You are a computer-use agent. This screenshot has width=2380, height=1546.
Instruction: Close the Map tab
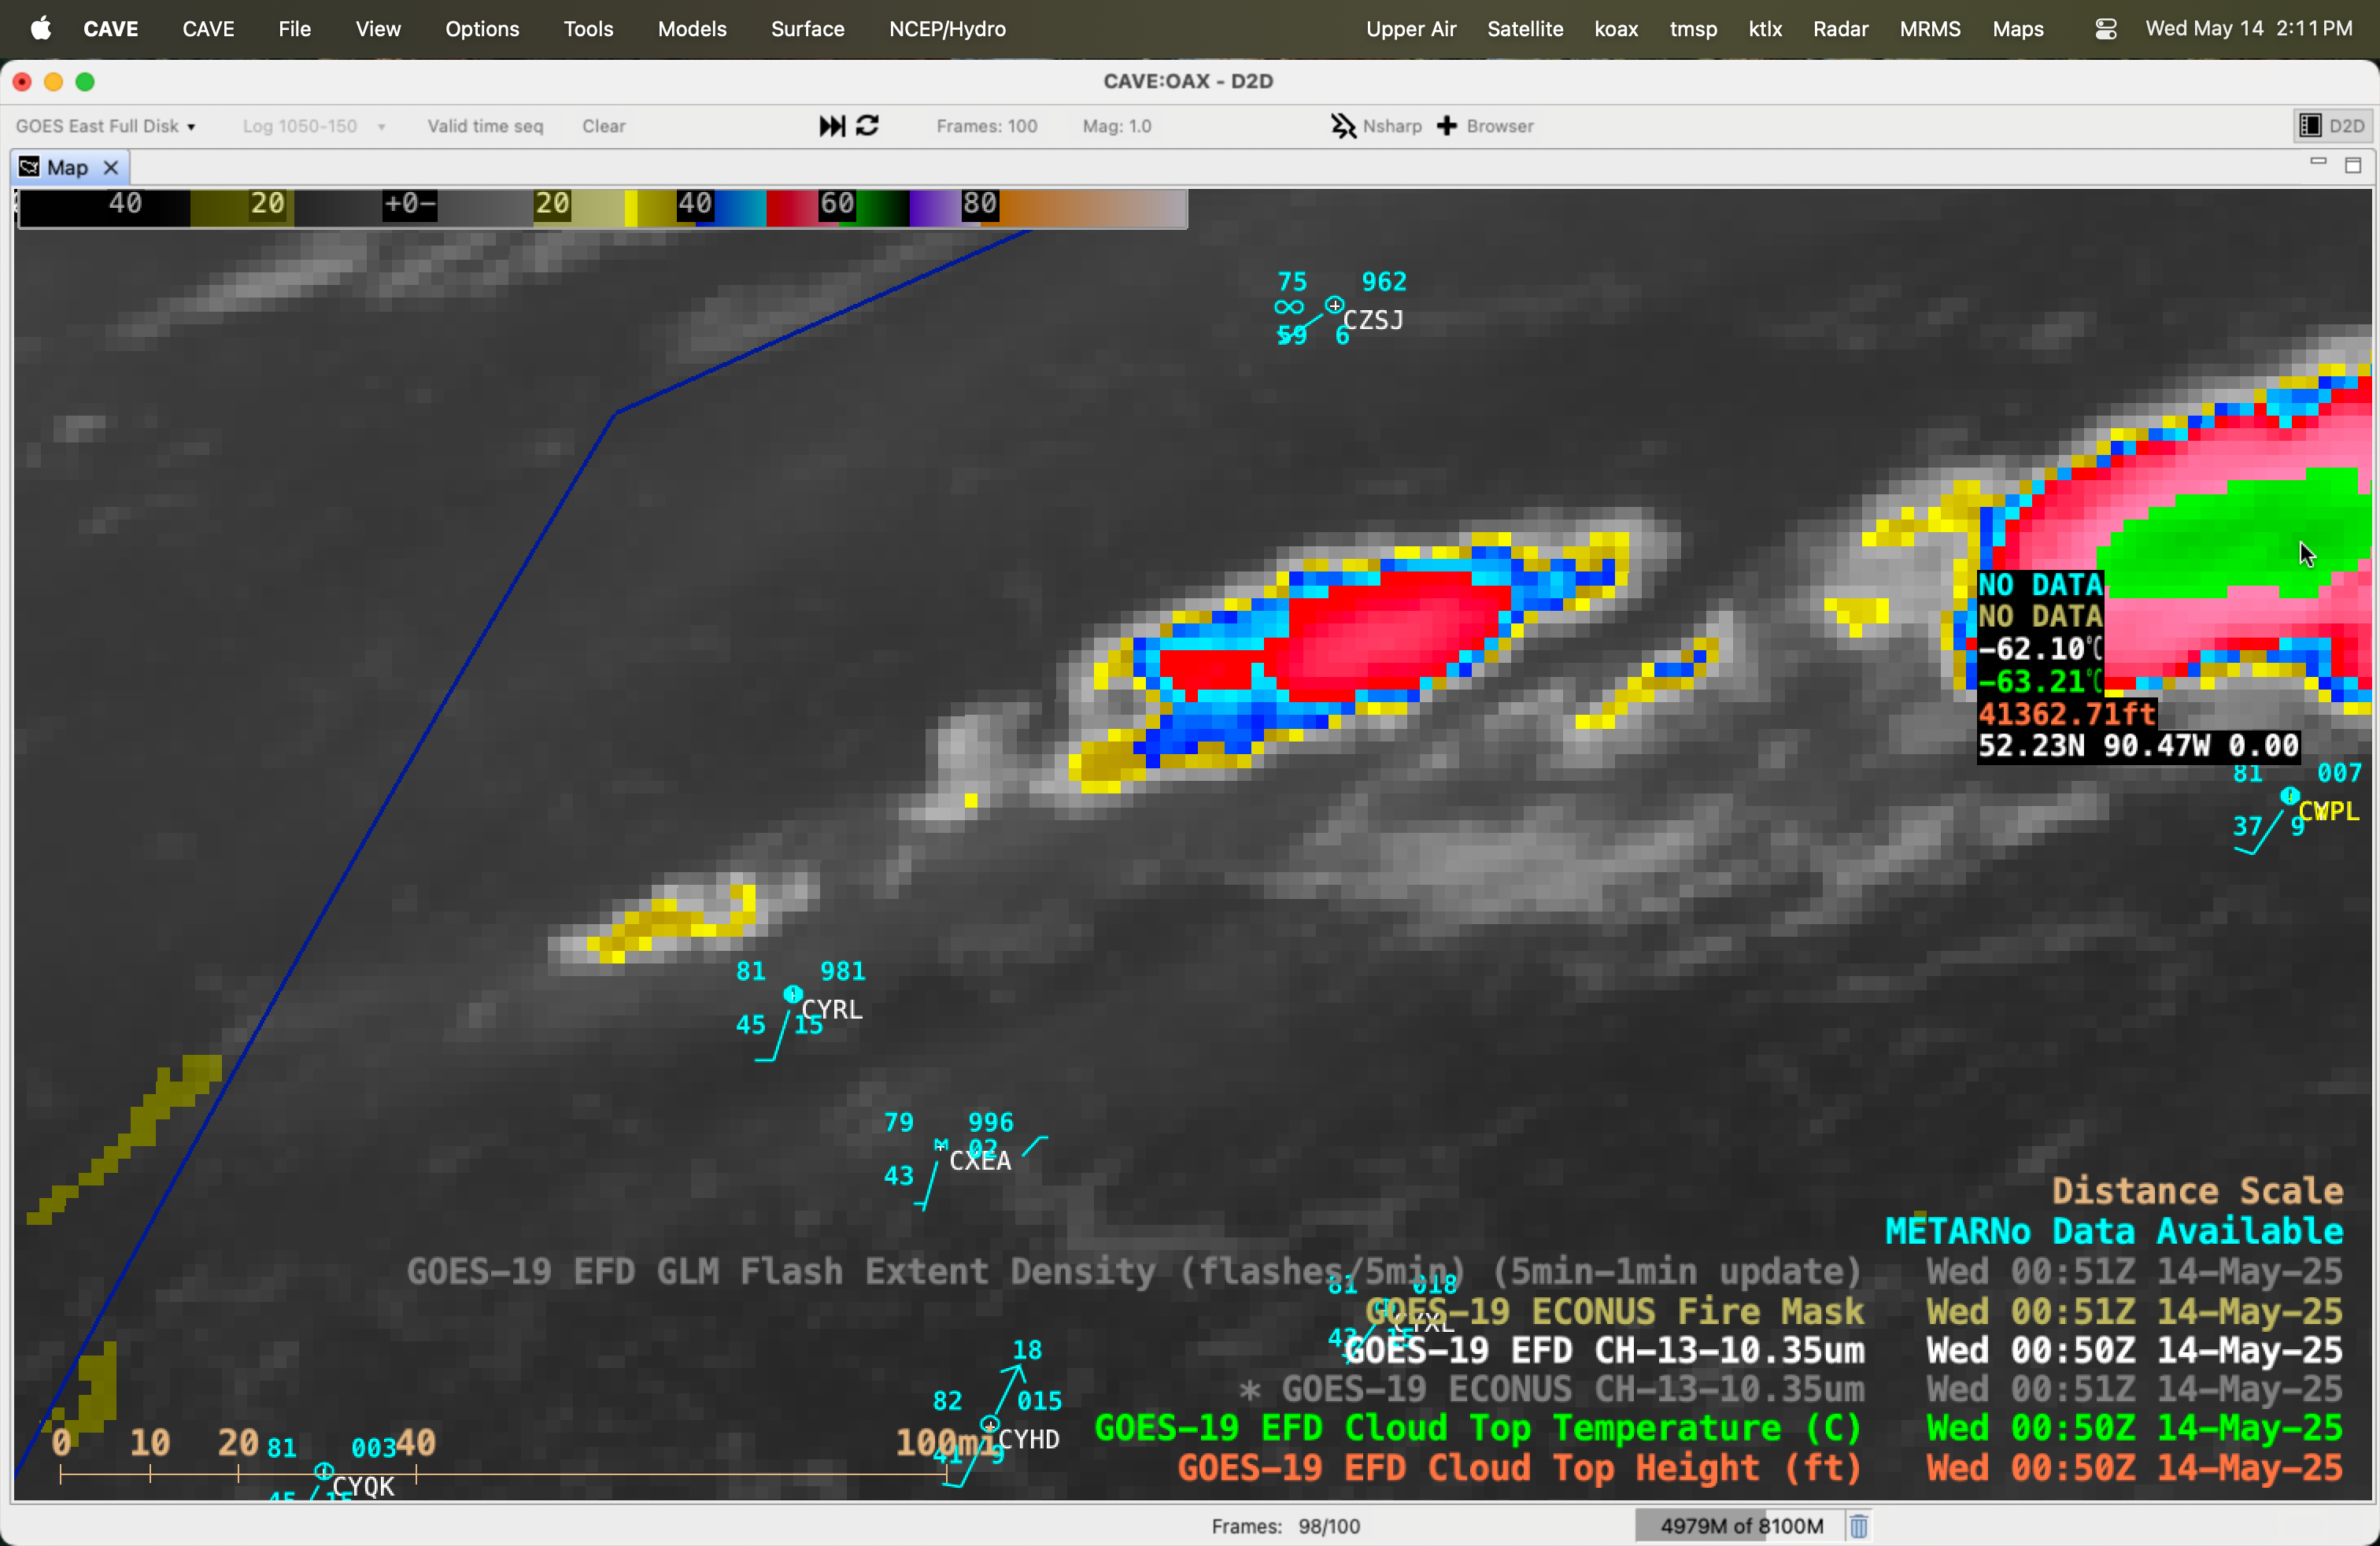[111, 167]
